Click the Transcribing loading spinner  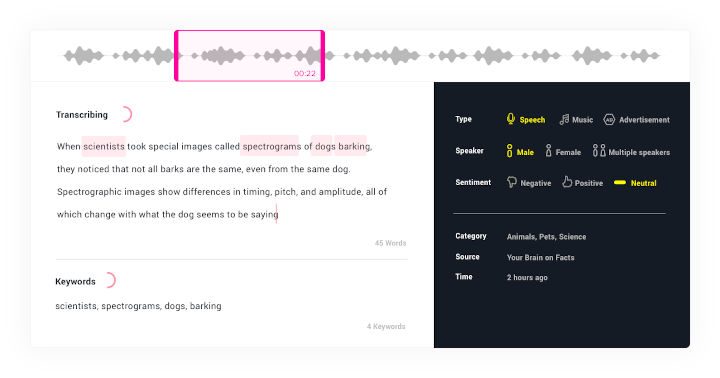(126, 114)
